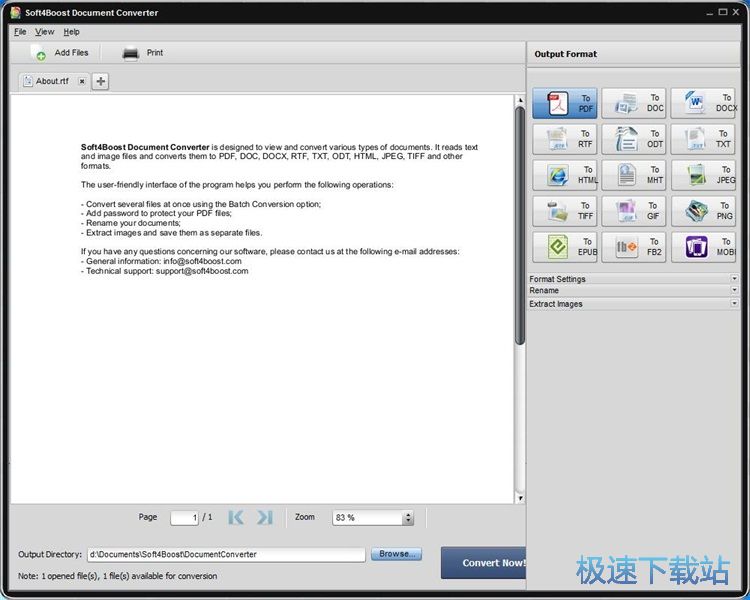Image resolution: width=750 pixels, height=600 pixels.
Task: Adjust the Zoom percentage stepper arrows
Action: [408, 518]
